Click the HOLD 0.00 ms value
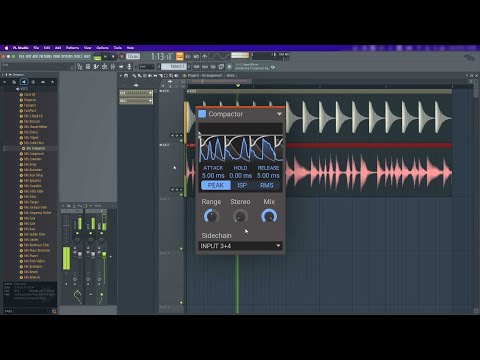Image resolution: width=480 pixels, height=360 pixels. click(x=240, y=175)
